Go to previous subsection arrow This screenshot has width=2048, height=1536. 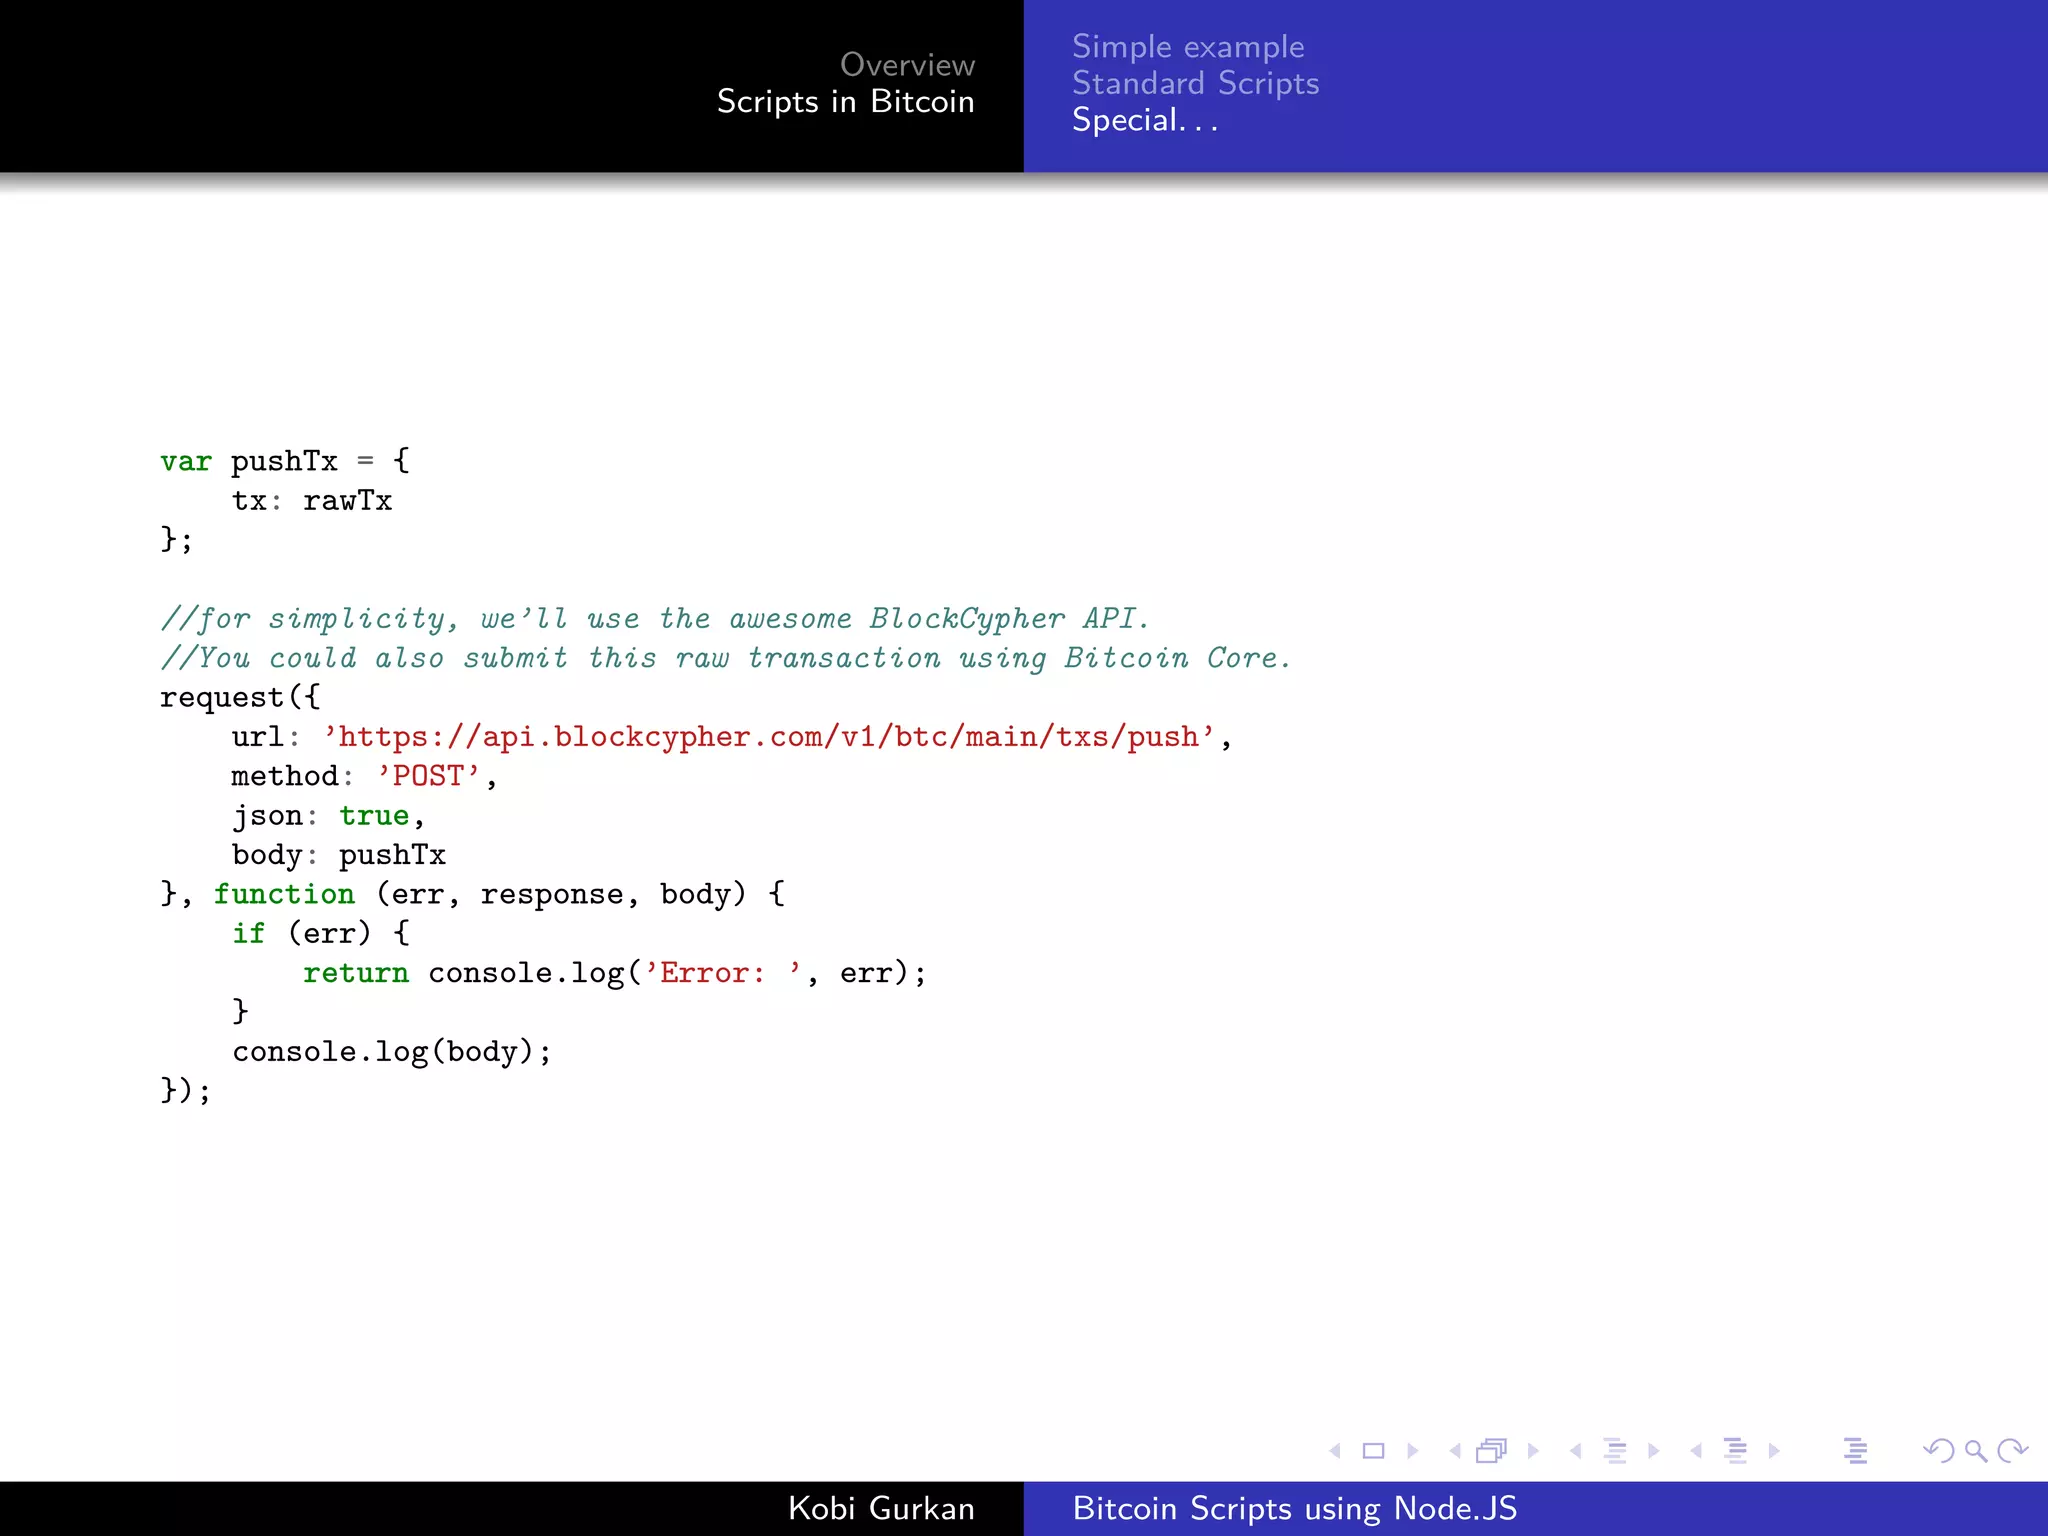pyautogui.click(x=1576, y=1451)
